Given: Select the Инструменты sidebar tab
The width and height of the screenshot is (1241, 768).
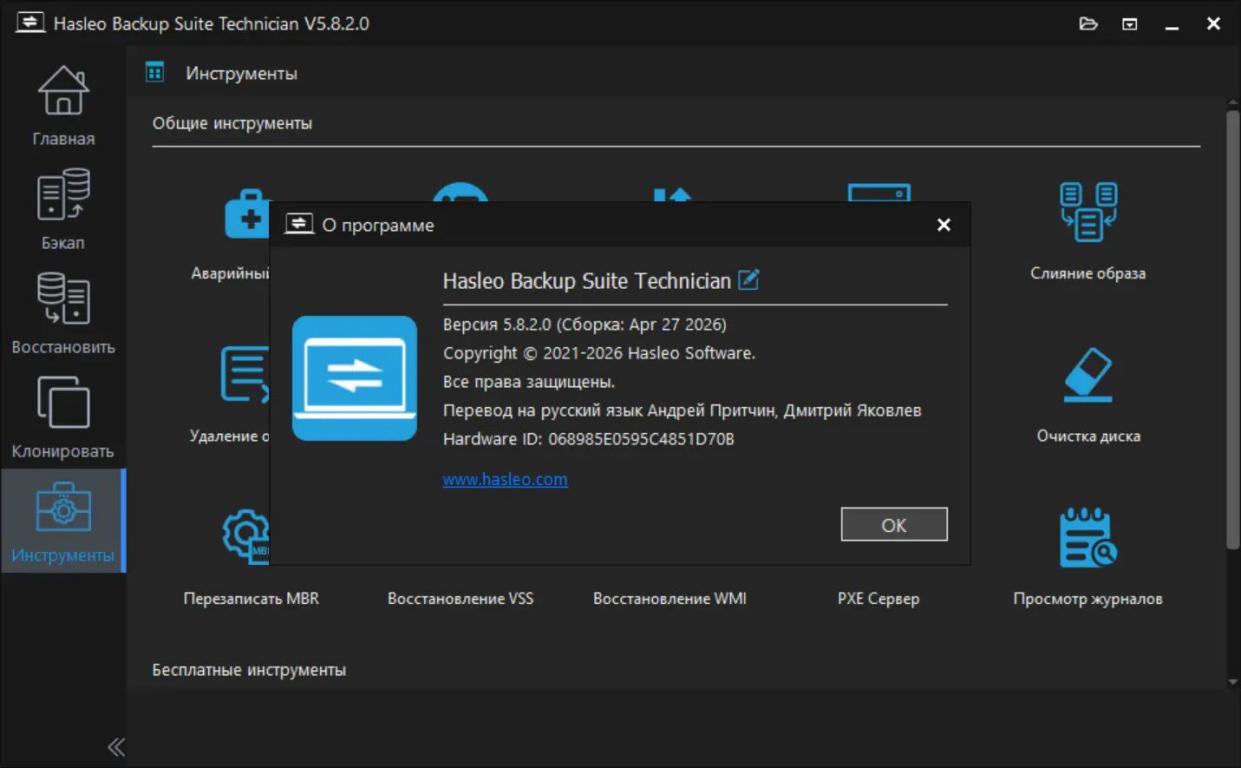Looking at the screenshot, I should coord(63,521).
